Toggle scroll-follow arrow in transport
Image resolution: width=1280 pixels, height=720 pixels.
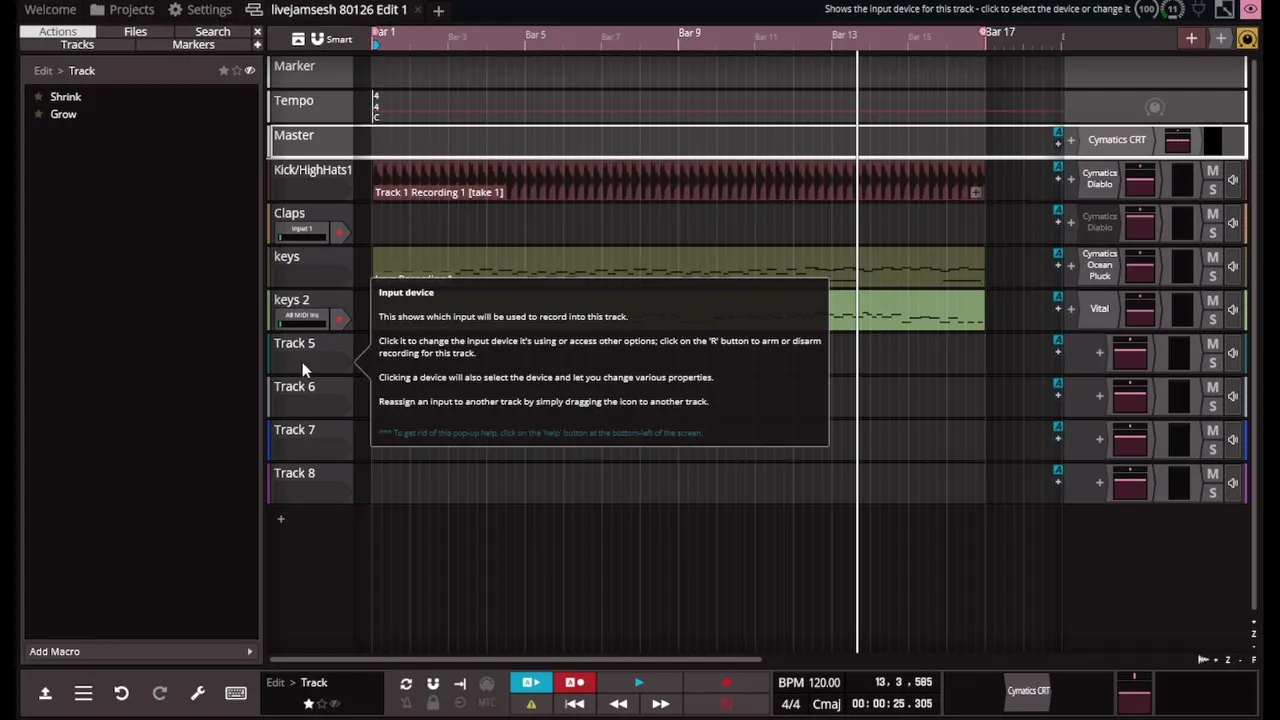pyautogui.click(x=460, y=684)
